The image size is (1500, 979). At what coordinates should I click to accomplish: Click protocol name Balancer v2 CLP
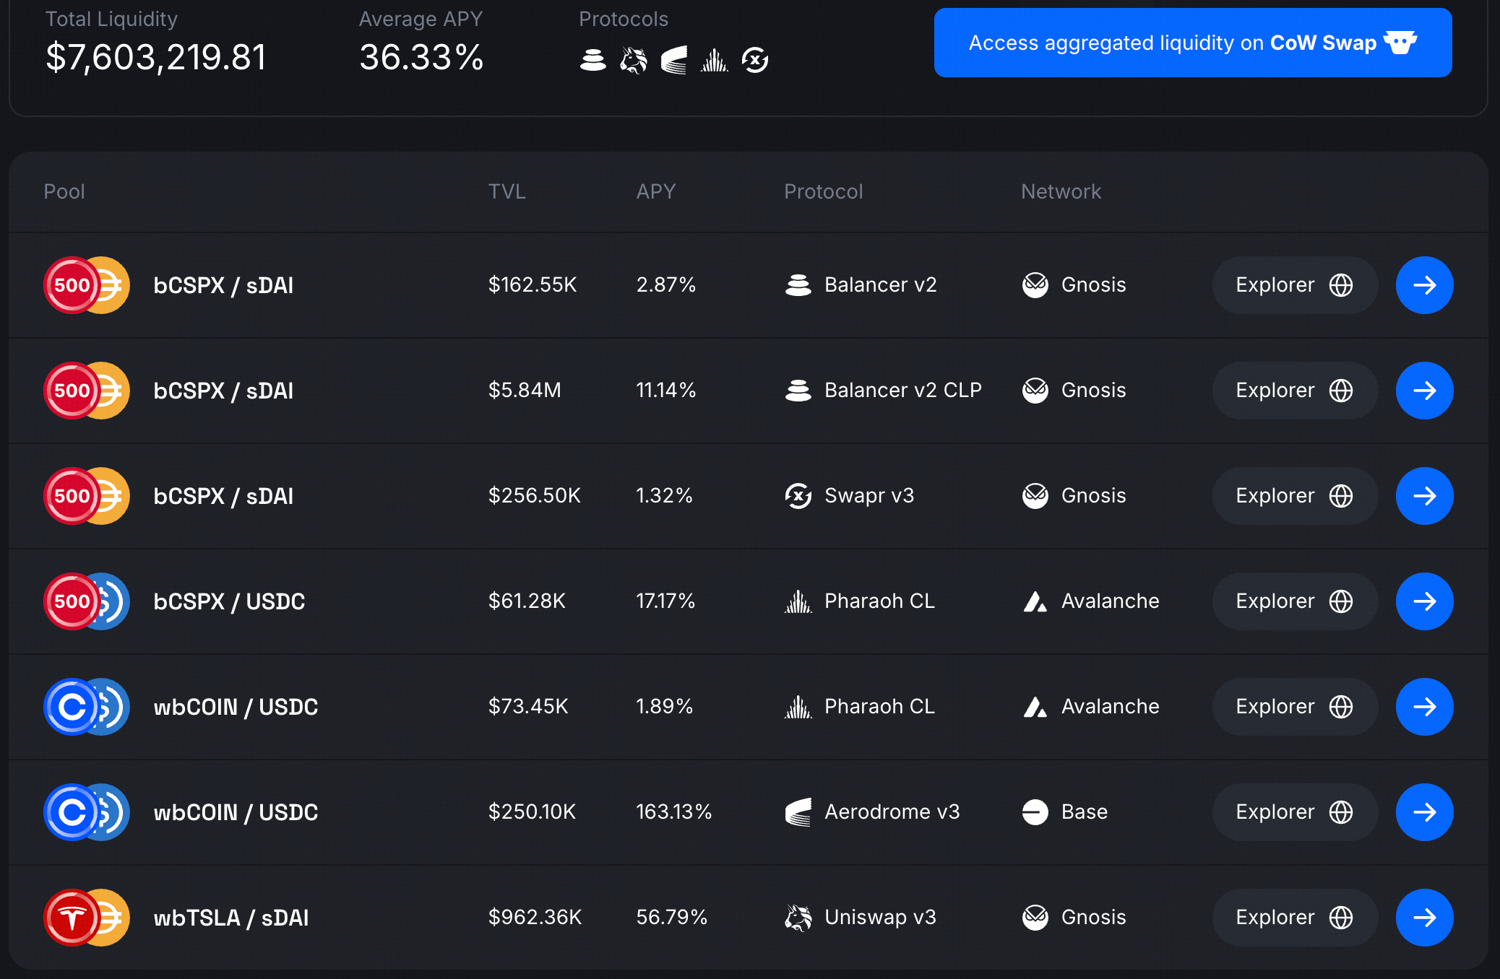click(903, 390)
